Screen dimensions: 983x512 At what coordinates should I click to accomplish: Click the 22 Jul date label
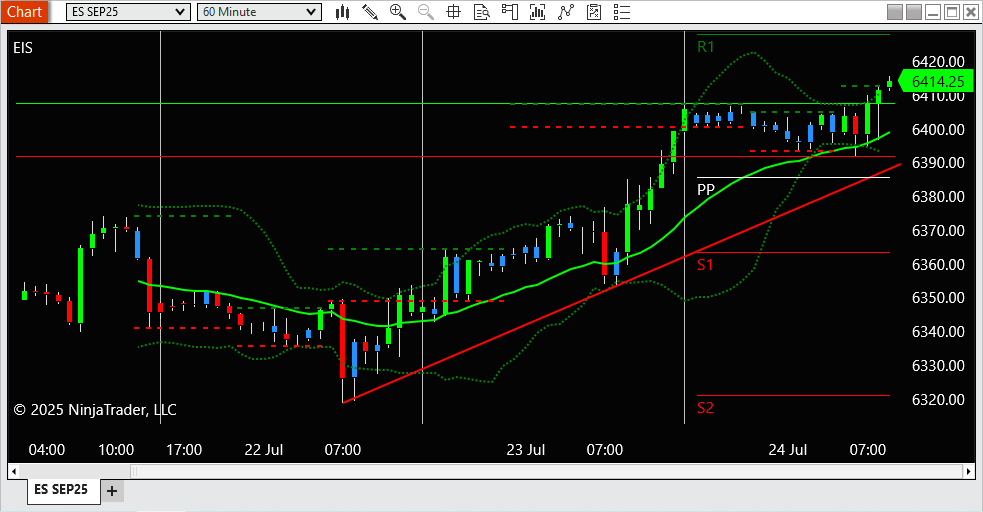tap(263, 449)
